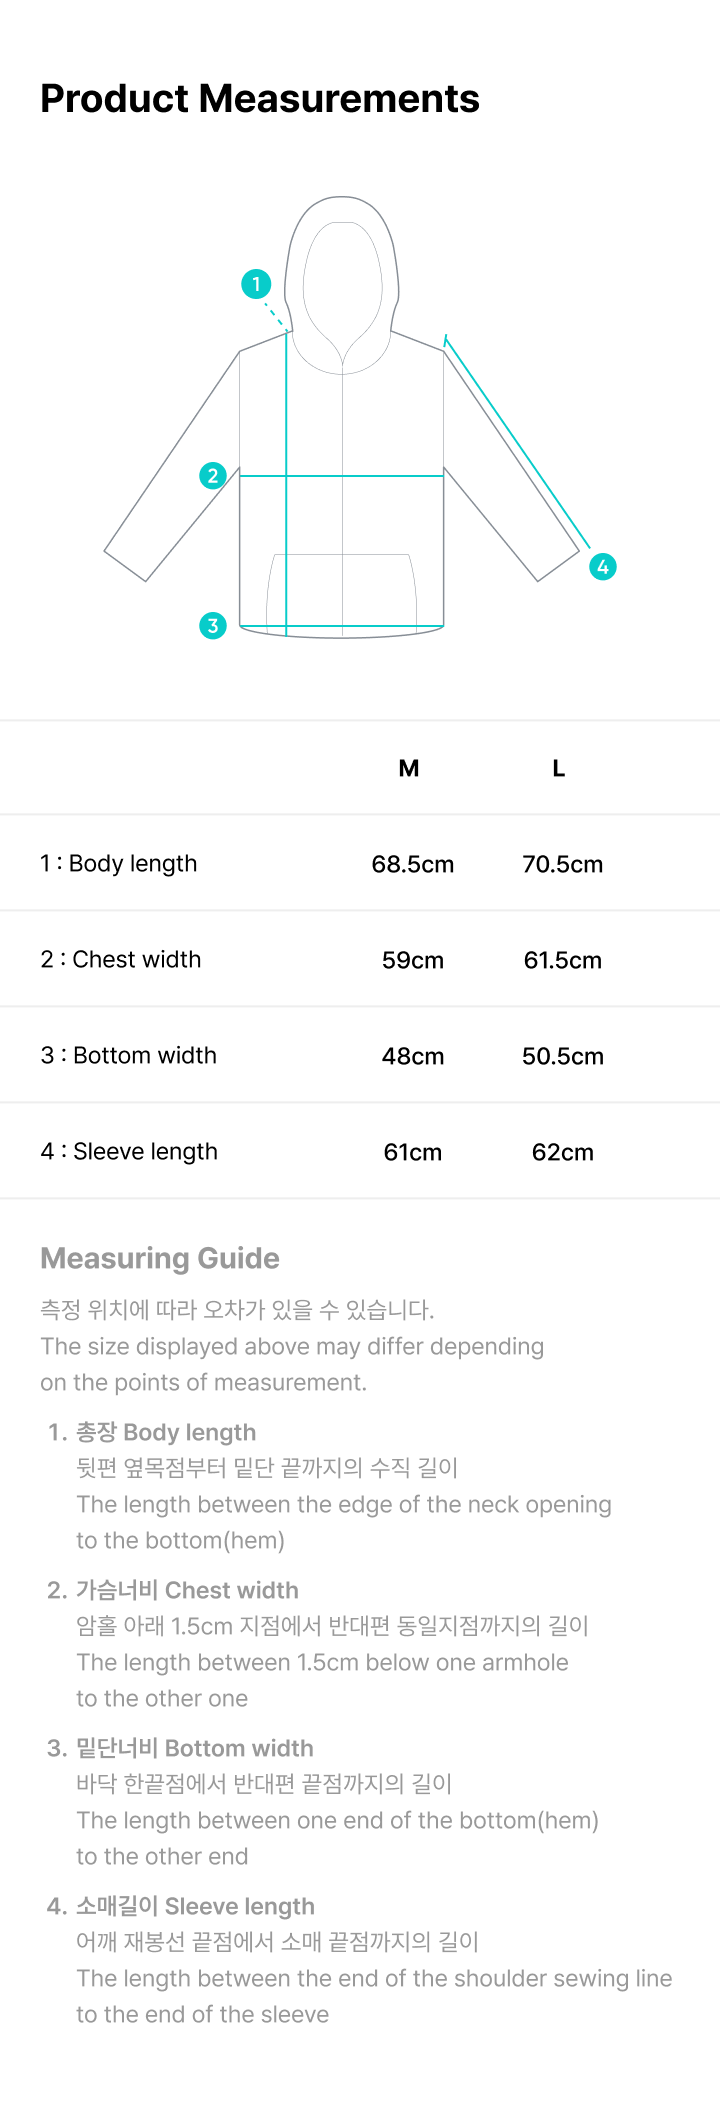720x2113 pixels.
Task: Click the hoodie front pocket outline
Action: pos(342,590)
